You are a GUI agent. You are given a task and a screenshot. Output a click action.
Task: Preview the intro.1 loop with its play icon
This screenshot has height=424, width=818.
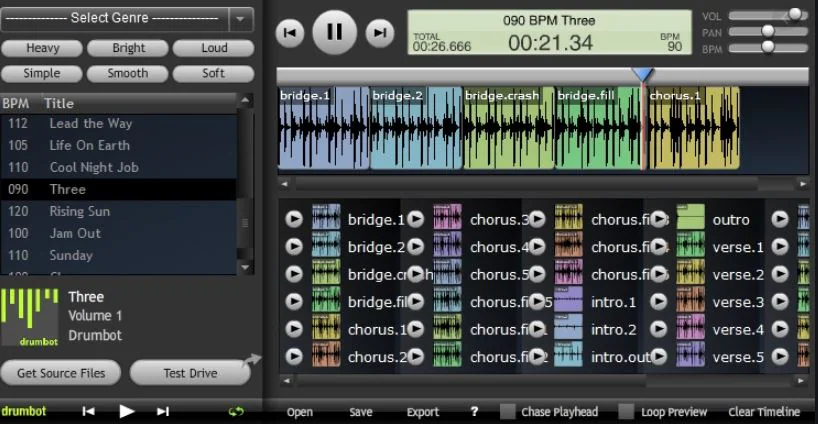pos(537,301)
